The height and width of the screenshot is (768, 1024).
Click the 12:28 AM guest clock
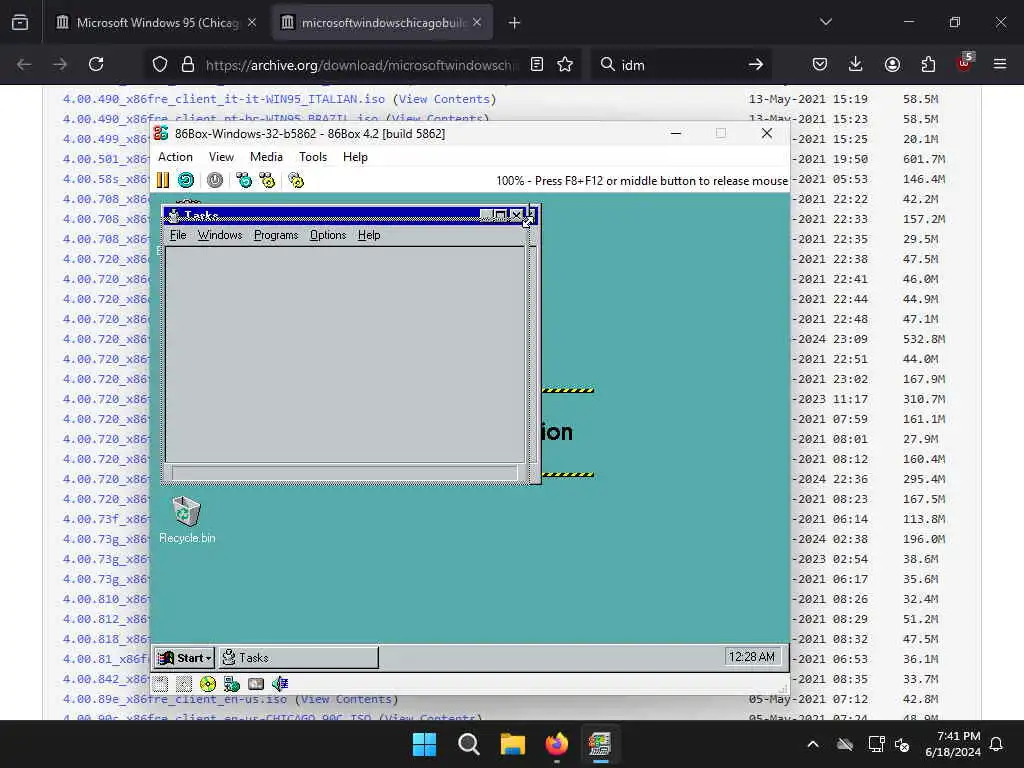(x=752, y=657)
